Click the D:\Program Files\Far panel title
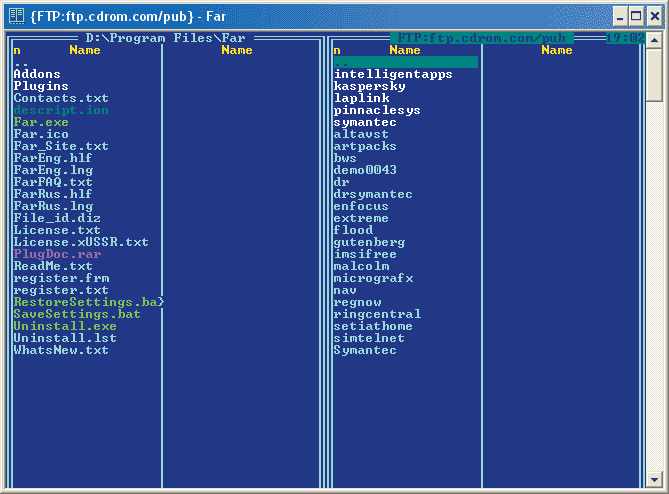 [165, 38]
